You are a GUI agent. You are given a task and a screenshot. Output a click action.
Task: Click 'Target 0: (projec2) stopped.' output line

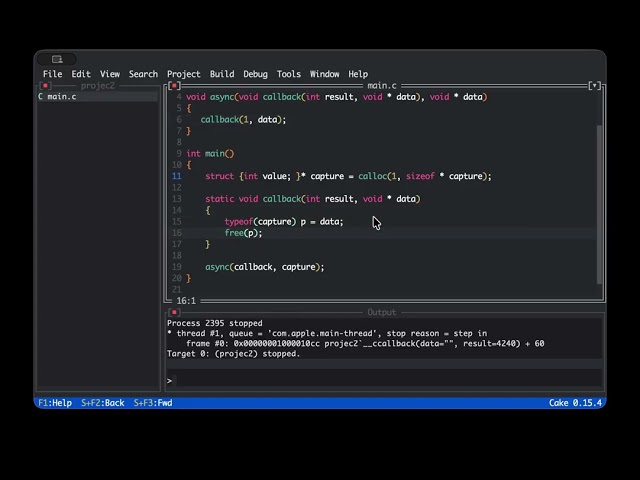click(x=233, y=354)
